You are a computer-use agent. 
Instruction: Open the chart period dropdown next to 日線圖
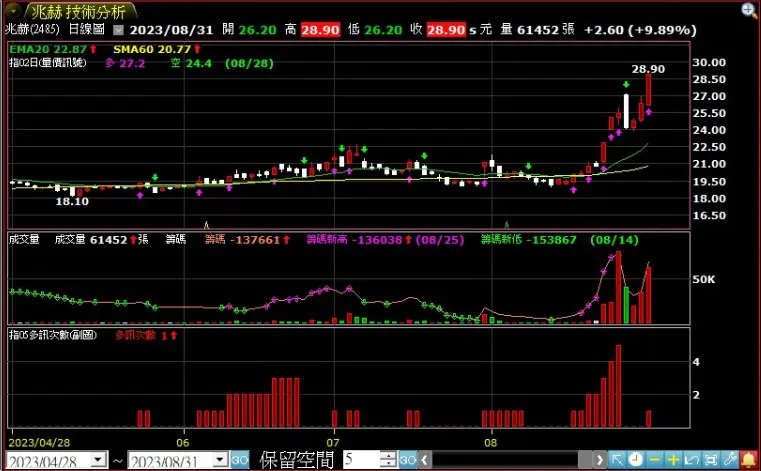[118, 30]
